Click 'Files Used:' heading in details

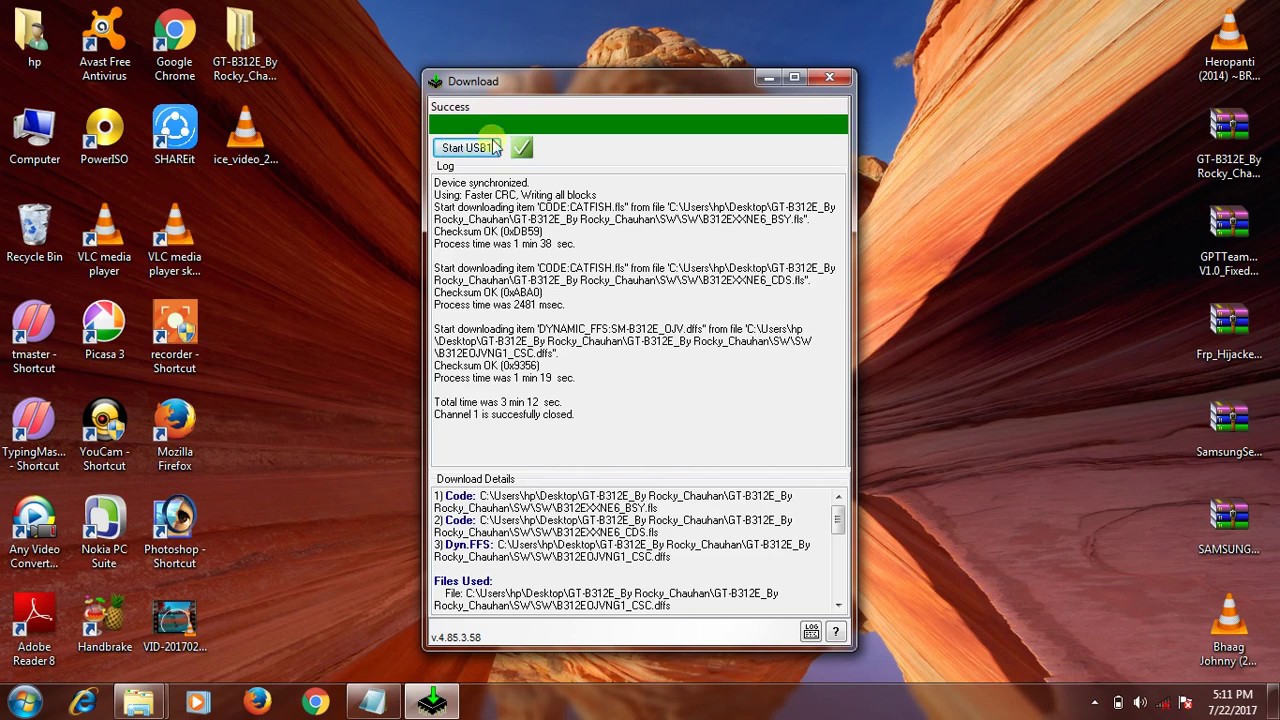pyautogui.click(x=463, y=581)
